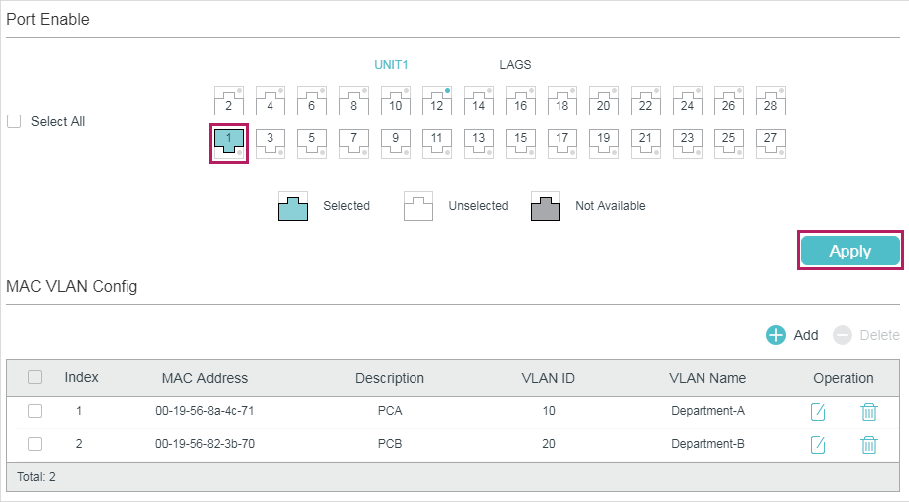Select port 3 icon
The image size is (909, 502).
pos(270,143)
